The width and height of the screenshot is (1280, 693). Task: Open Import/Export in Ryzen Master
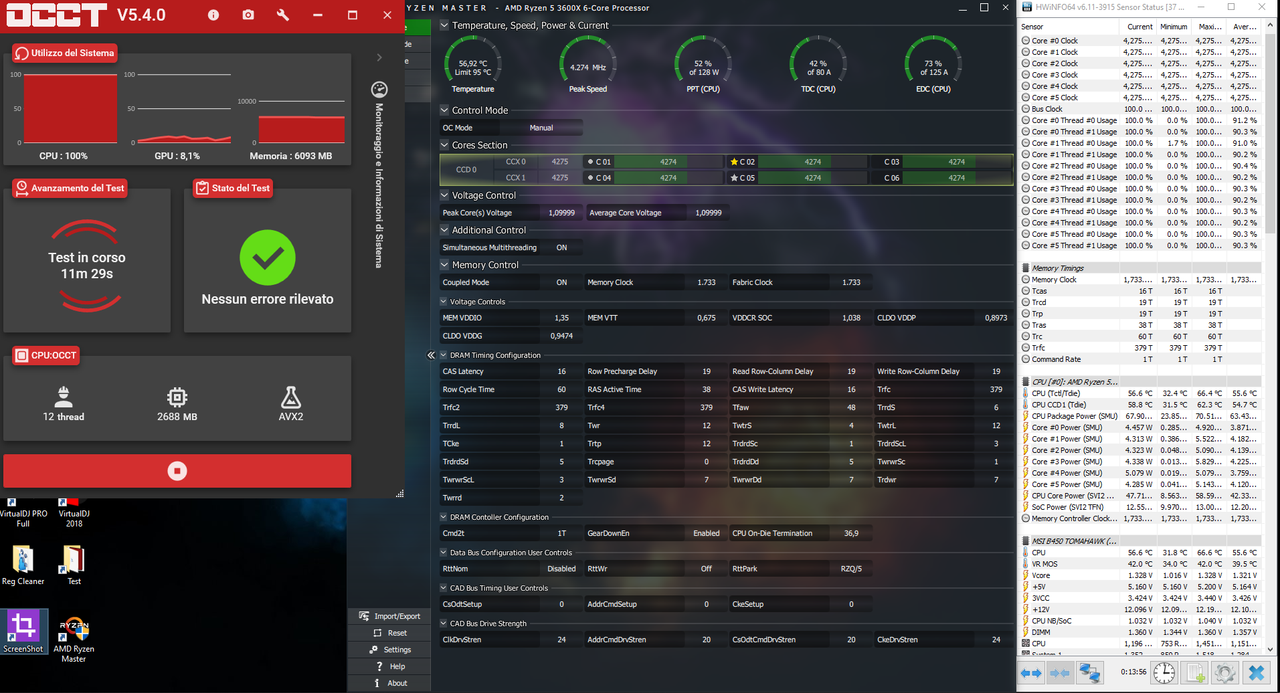coord(388,616)
